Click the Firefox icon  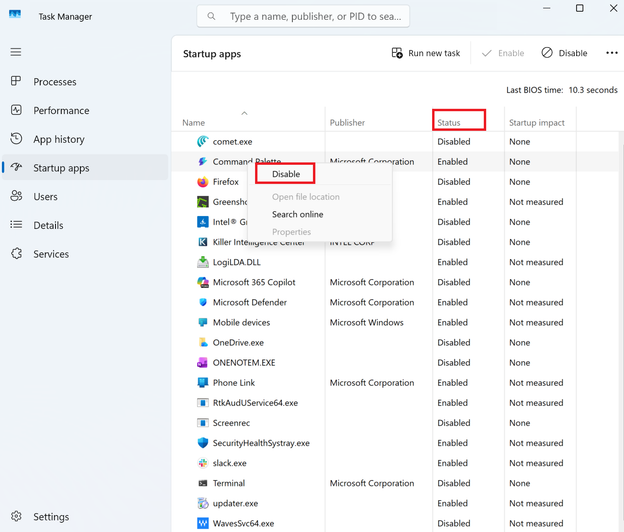(x=203, y=182)
